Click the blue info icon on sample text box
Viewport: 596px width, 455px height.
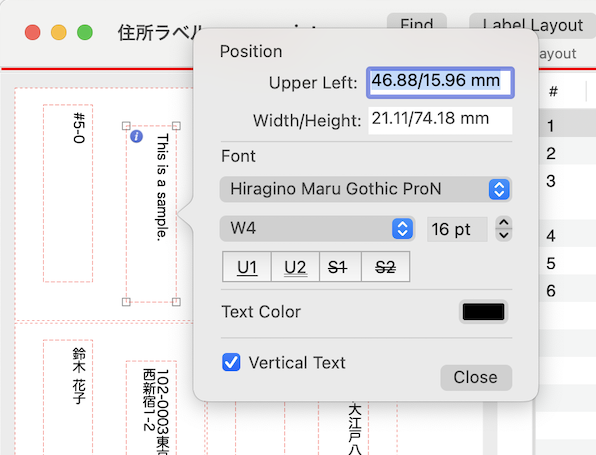click(136, 136)
